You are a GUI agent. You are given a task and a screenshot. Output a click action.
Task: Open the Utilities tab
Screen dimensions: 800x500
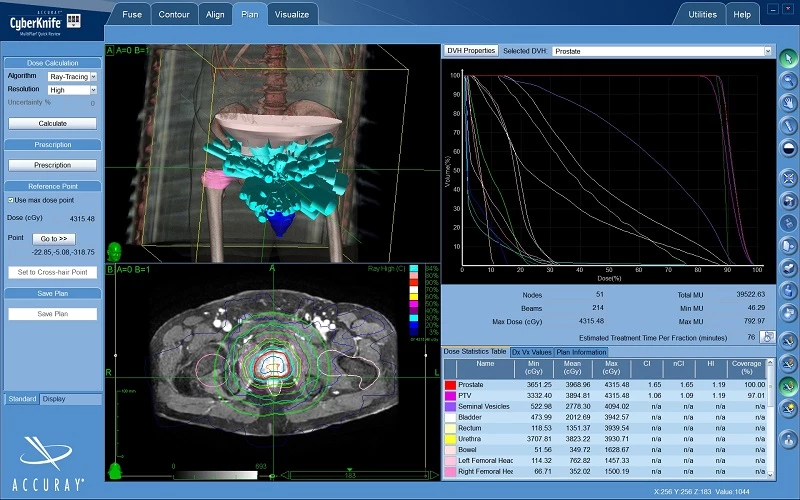pyautogui.click(x=702, y=14)
